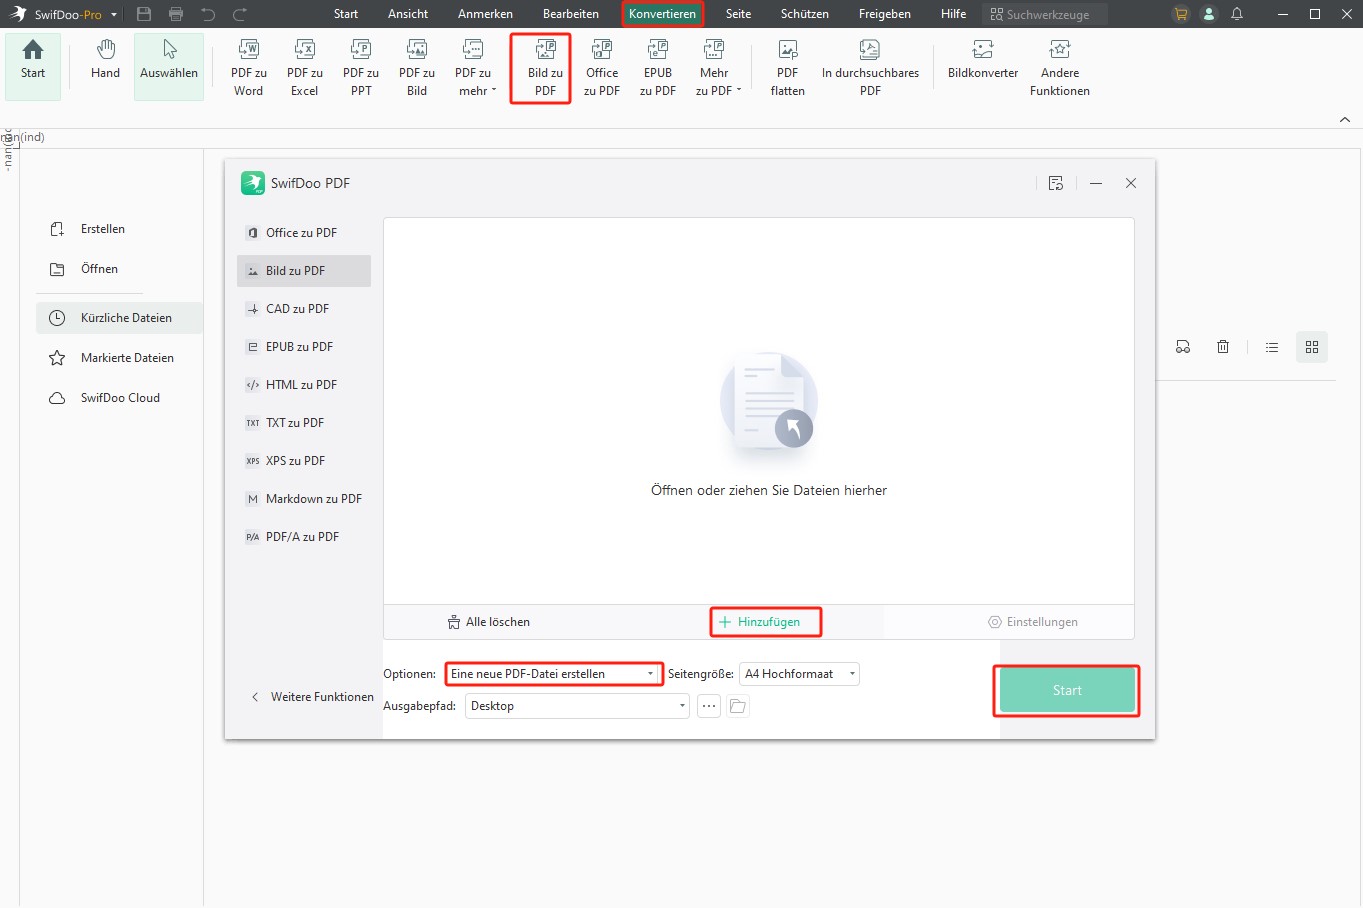Open EPUB zu PDF in ribbon
The image size is (1363, 908).
tap(658, 68)
